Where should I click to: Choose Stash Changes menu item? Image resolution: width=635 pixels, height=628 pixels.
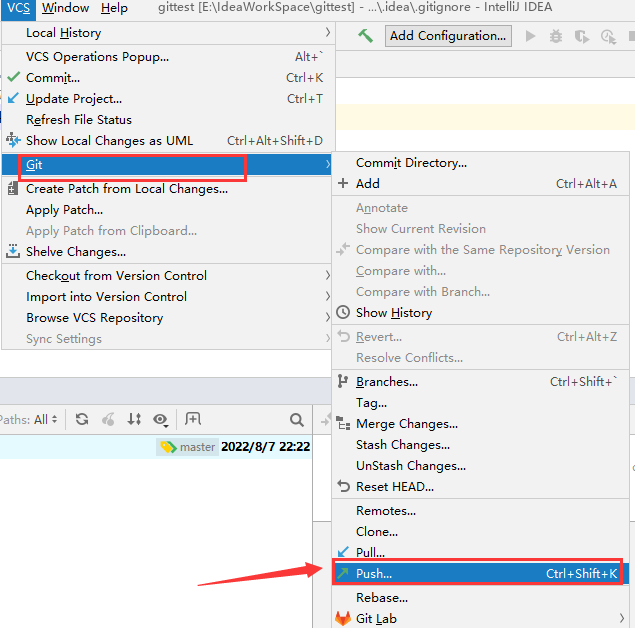(480, 445)
